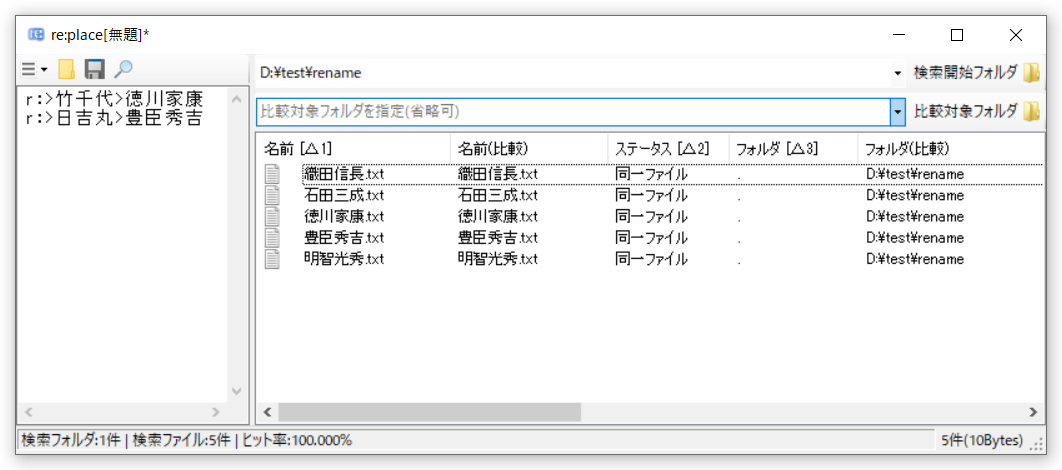Click the rule editor scroll-down arrow
1062x470 pixels.
click(x=236, y=391)
